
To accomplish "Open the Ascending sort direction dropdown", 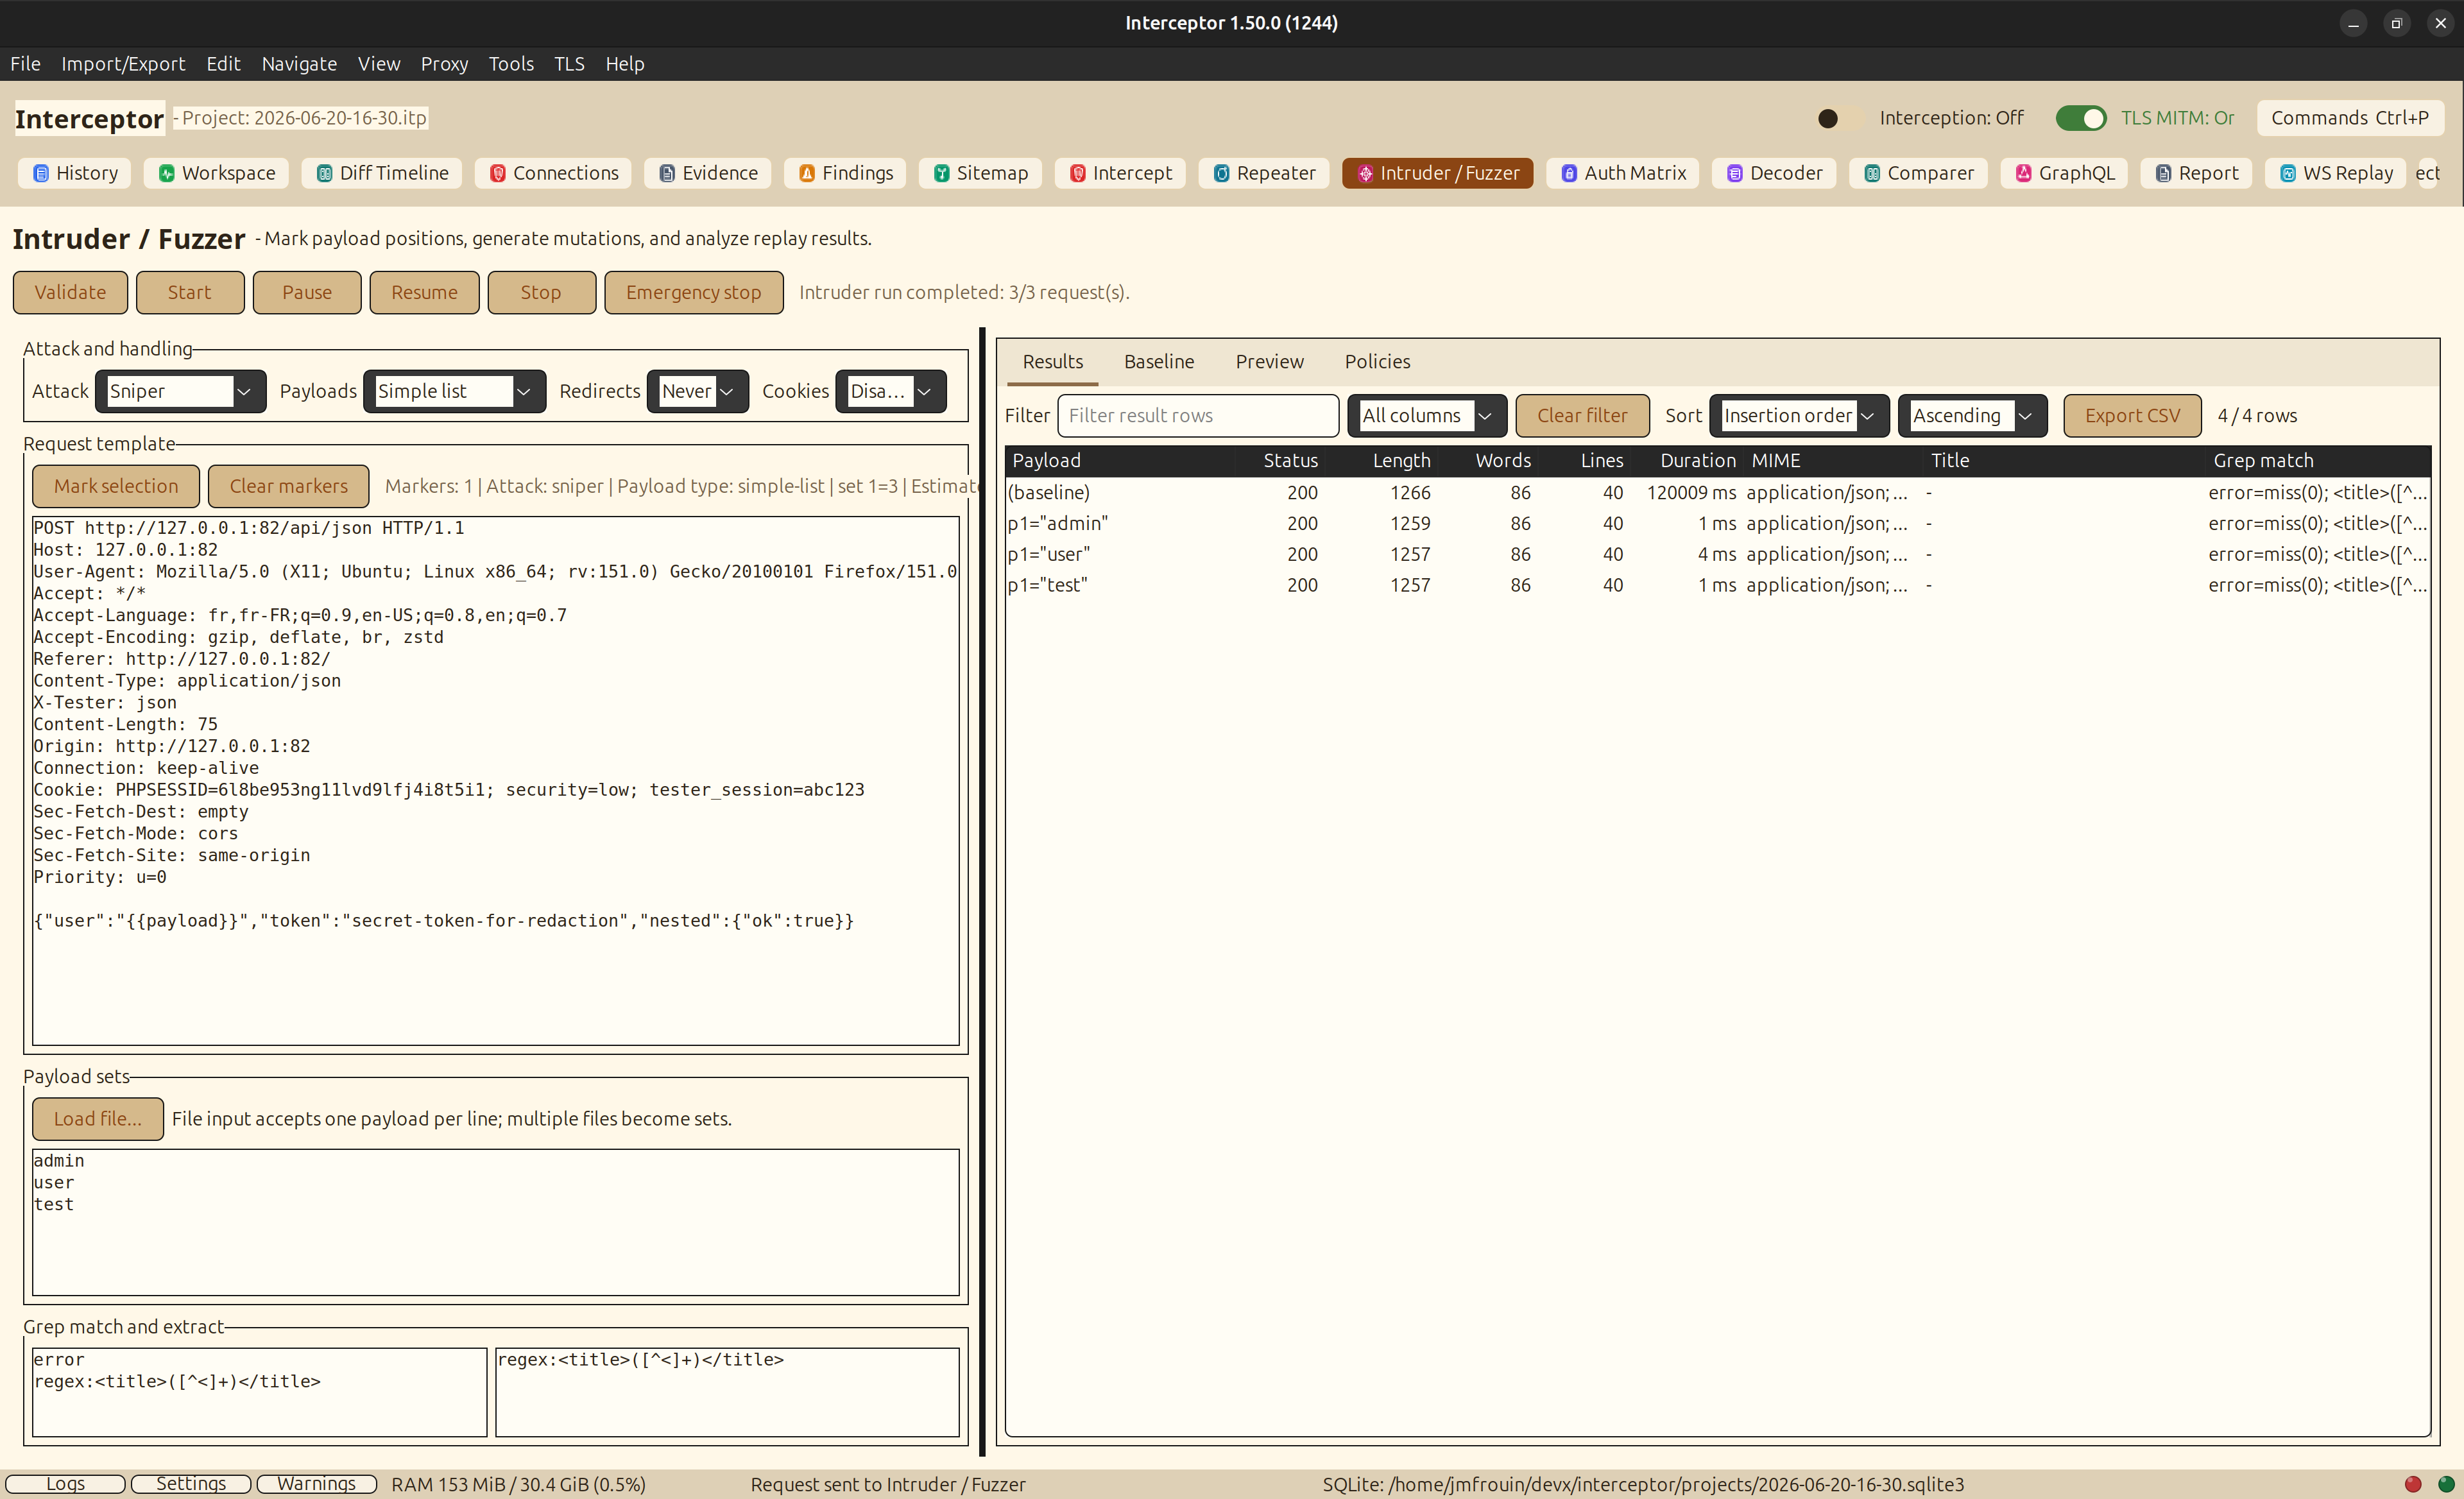I will 1972,415.
